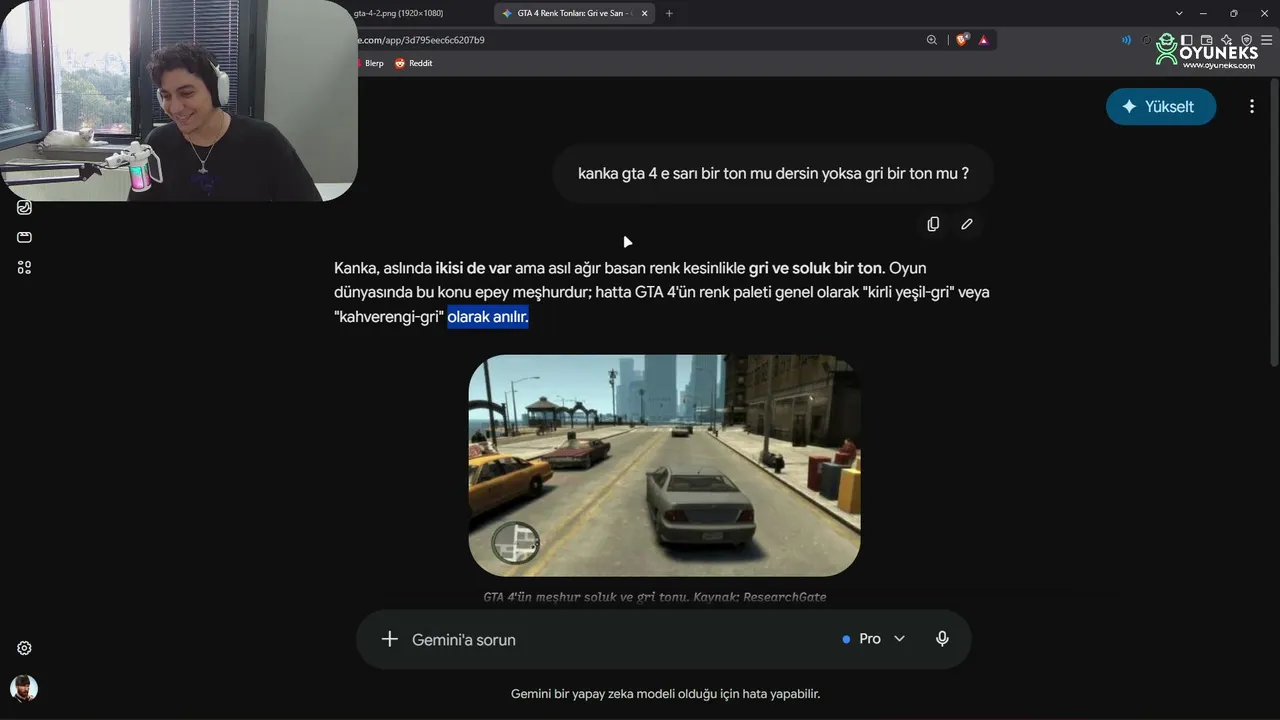Click the disclaimer "Gemini bir yapay zeka modeli..."

[665, 693]
